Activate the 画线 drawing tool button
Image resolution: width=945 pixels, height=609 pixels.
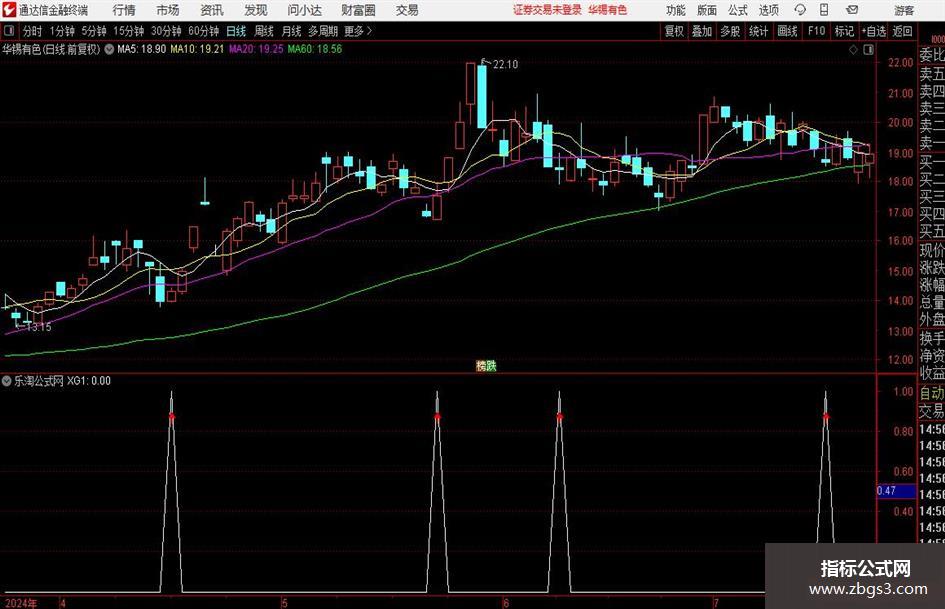point(787,31)
